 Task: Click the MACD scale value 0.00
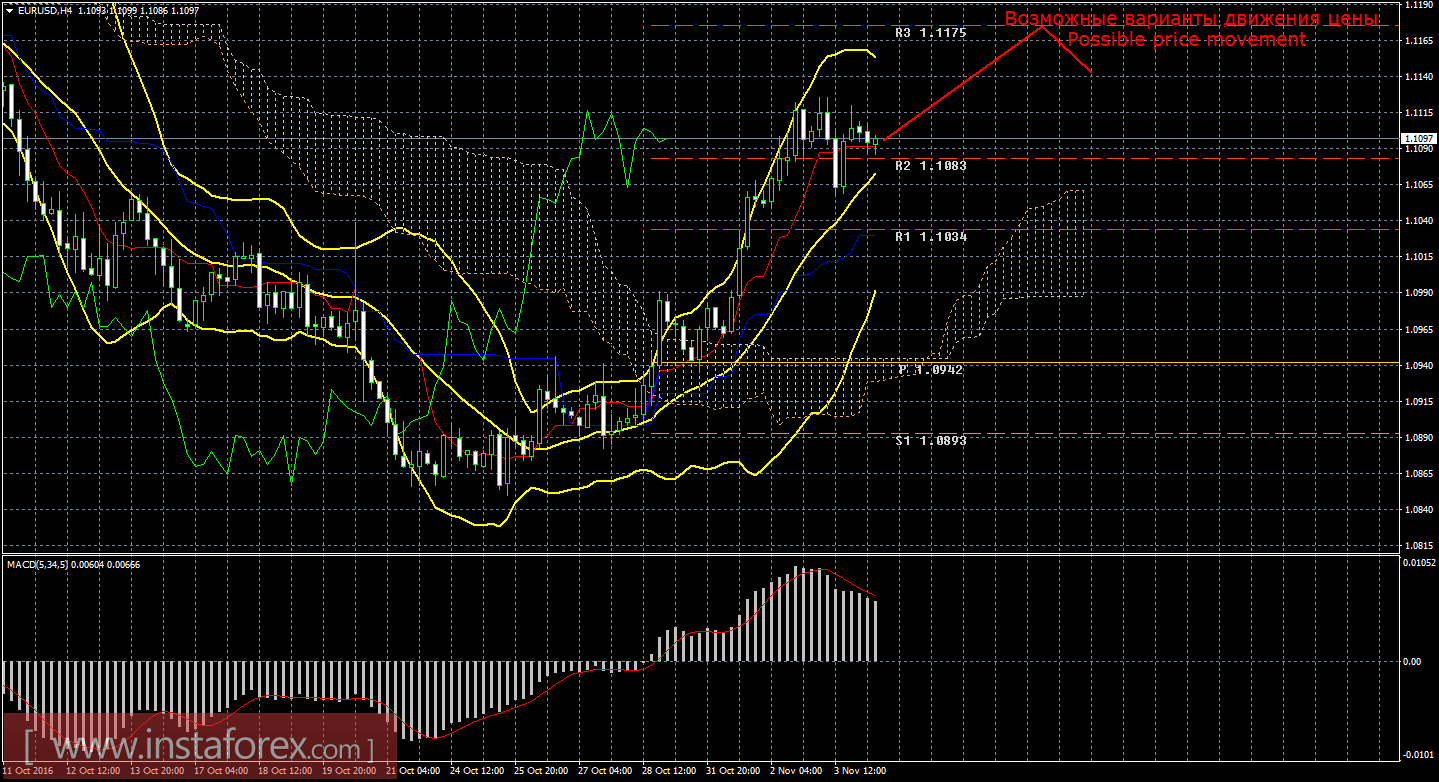pyautogui.click(x=1413, y=661)
